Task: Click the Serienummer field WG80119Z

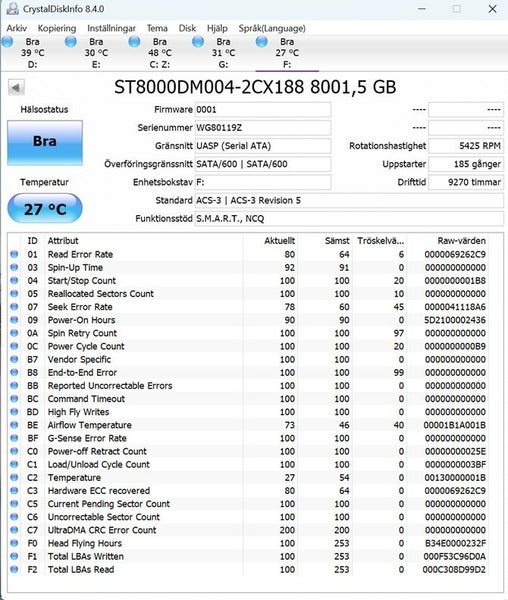Action: (263, 128)
